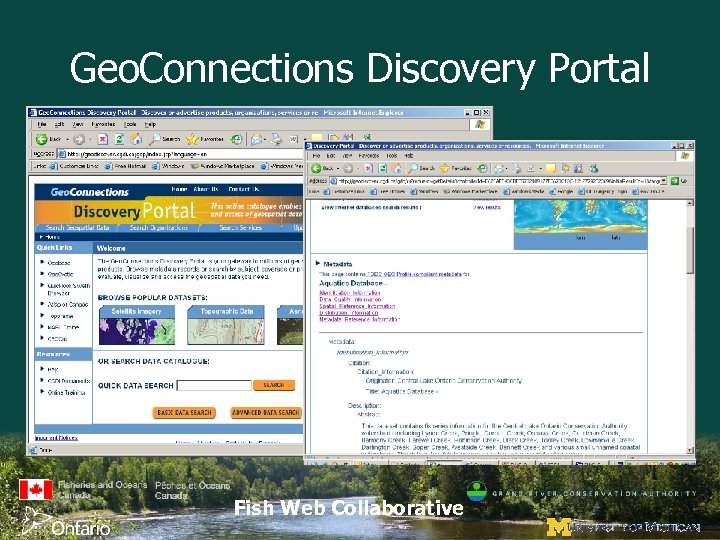Click Contact Us link in GeoConnections header
Viewport: 720px width, 540px height.
(x=243, y=189)
